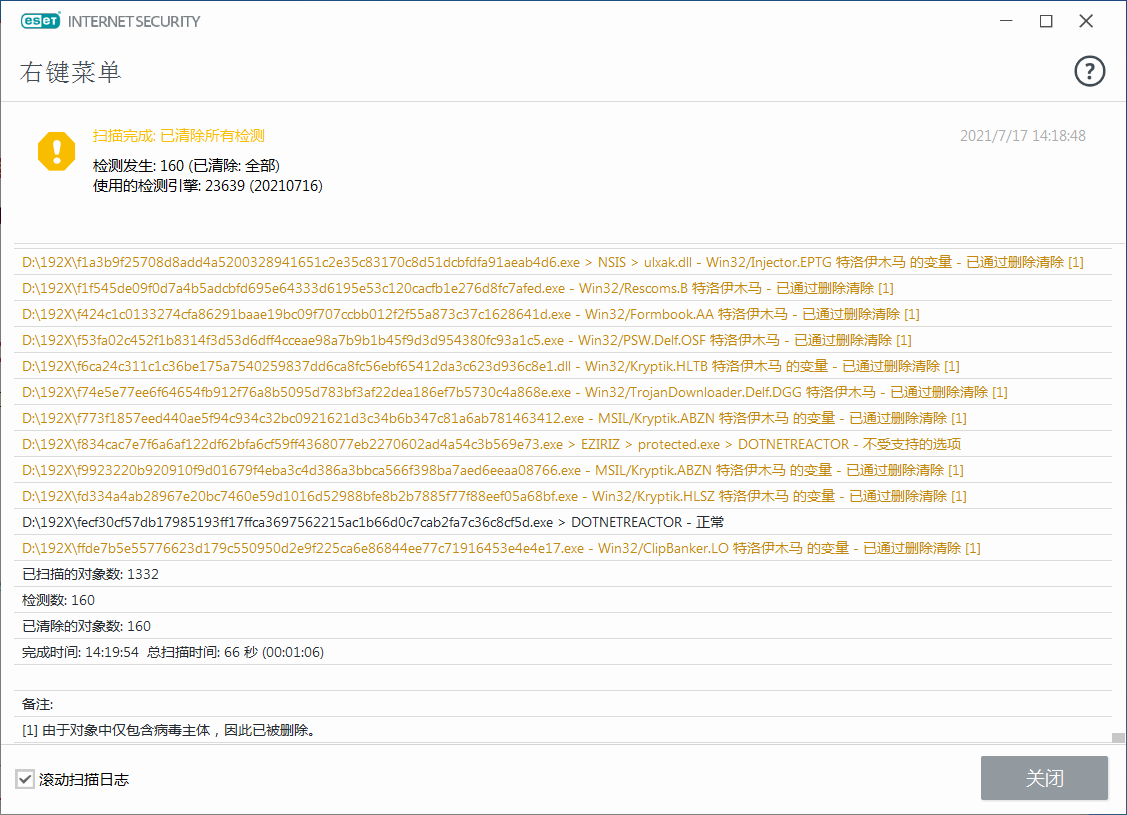The width and height of the screenshot is (1127, 815).
Task: Click the scan timestamp 2021/7/17 14:18:48
Action: click(x=1023, y=136)
